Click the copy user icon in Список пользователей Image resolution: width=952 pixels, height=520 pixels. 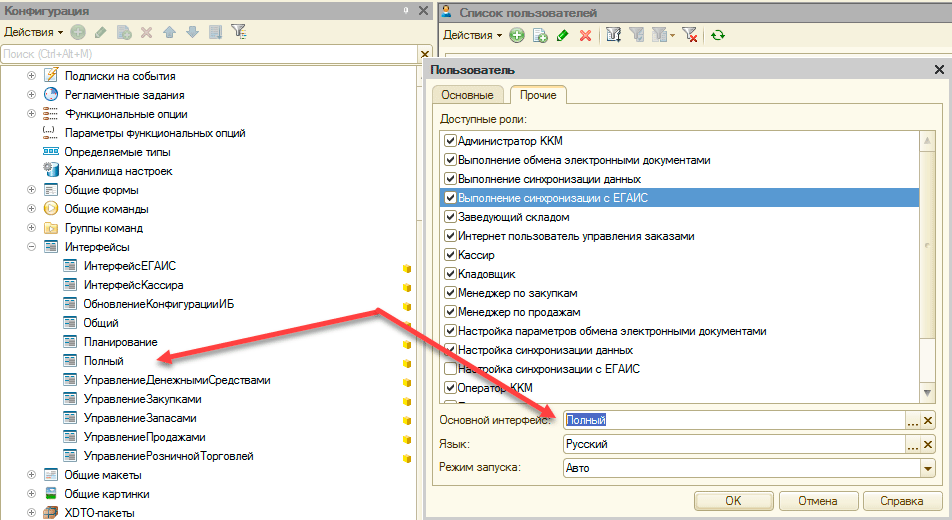[540, 35]
